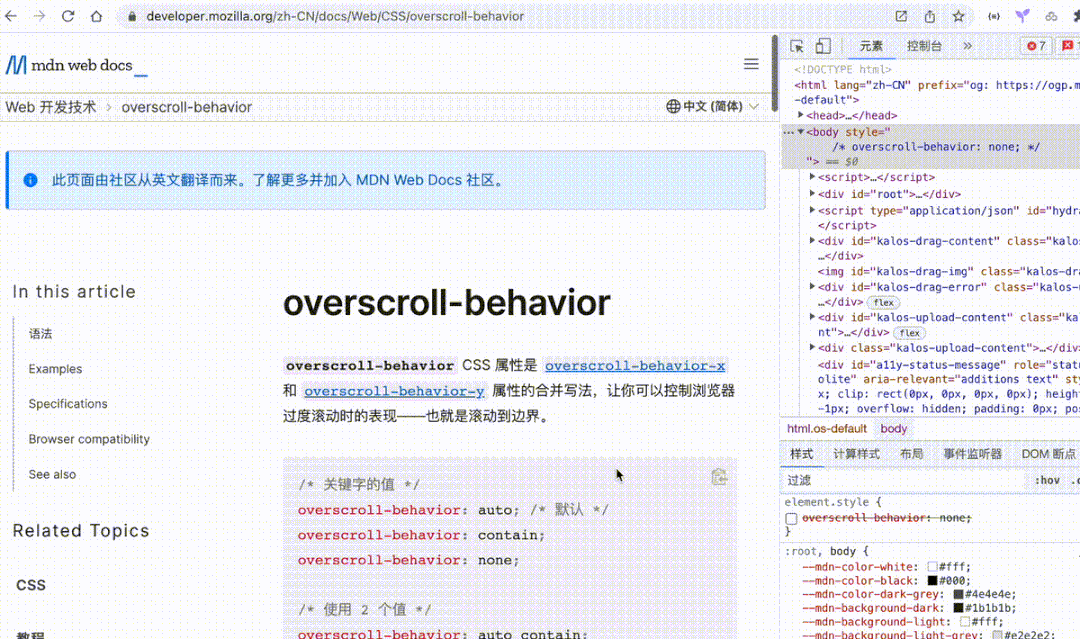Image resolution: width=1080 pixels, height=639 pixels.
Task: Expand the head element node
Action: tap(801, 115)
